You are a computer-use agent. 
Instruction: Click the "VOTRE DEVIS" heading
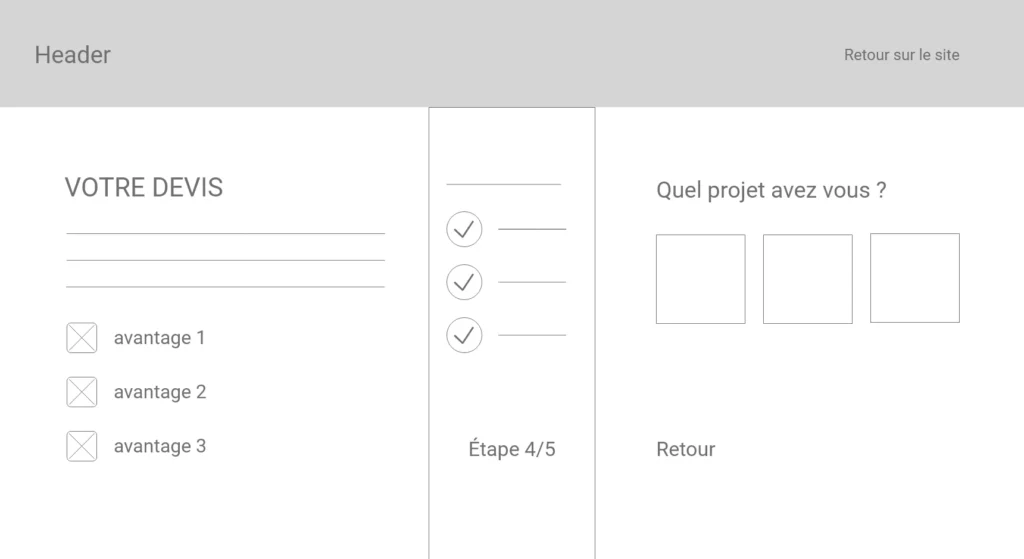(143, 187)
